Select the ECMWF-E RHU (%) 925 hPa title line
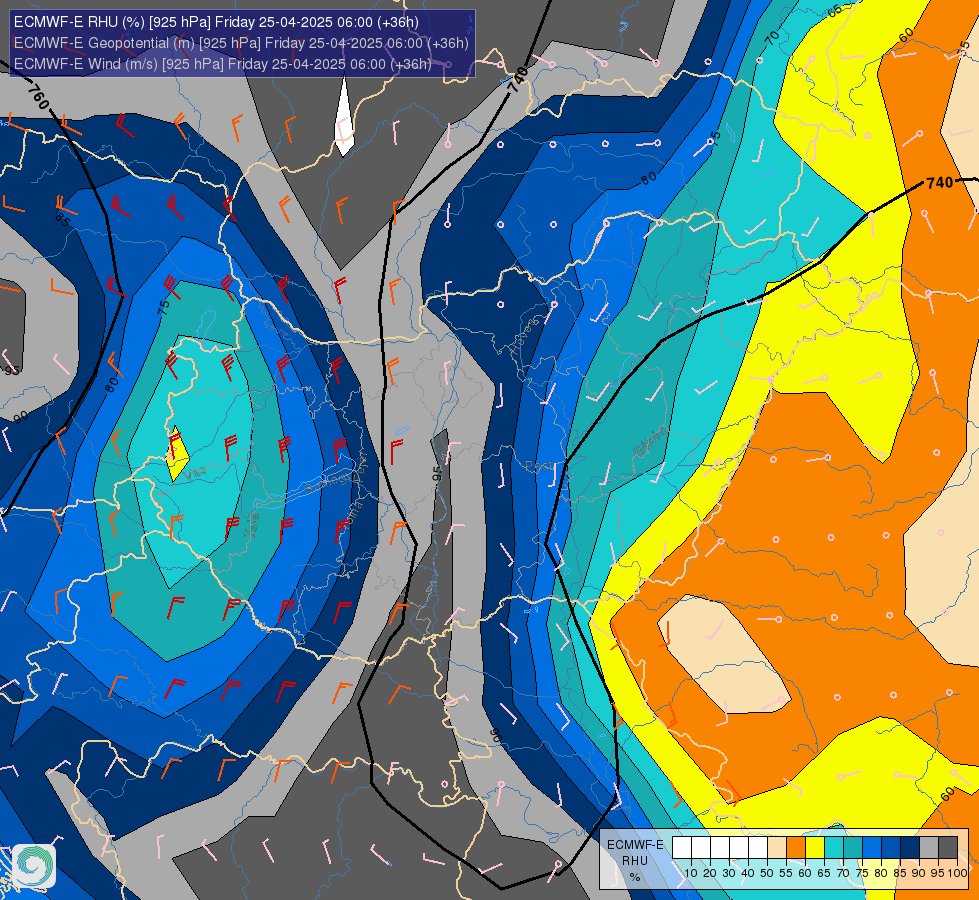This screenshot has width=979, height=900. (x=216, y=22)
